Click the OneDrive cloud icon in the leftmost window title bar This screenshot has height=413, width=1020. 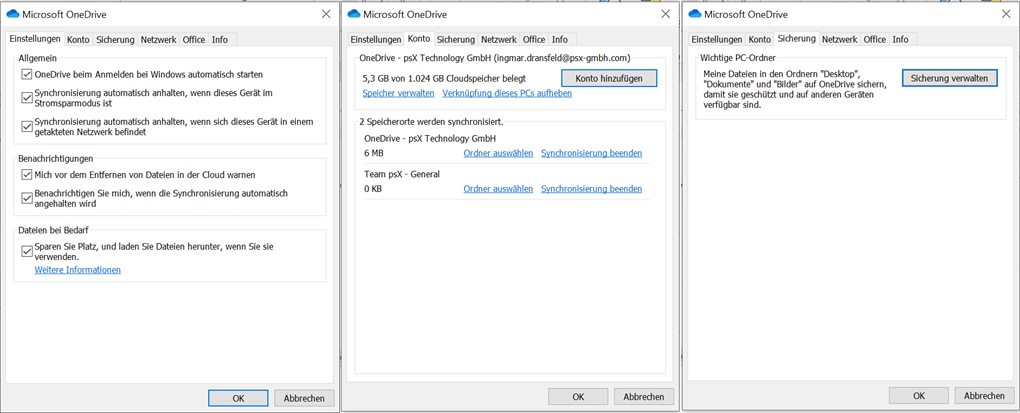click(x=13, y=14)
